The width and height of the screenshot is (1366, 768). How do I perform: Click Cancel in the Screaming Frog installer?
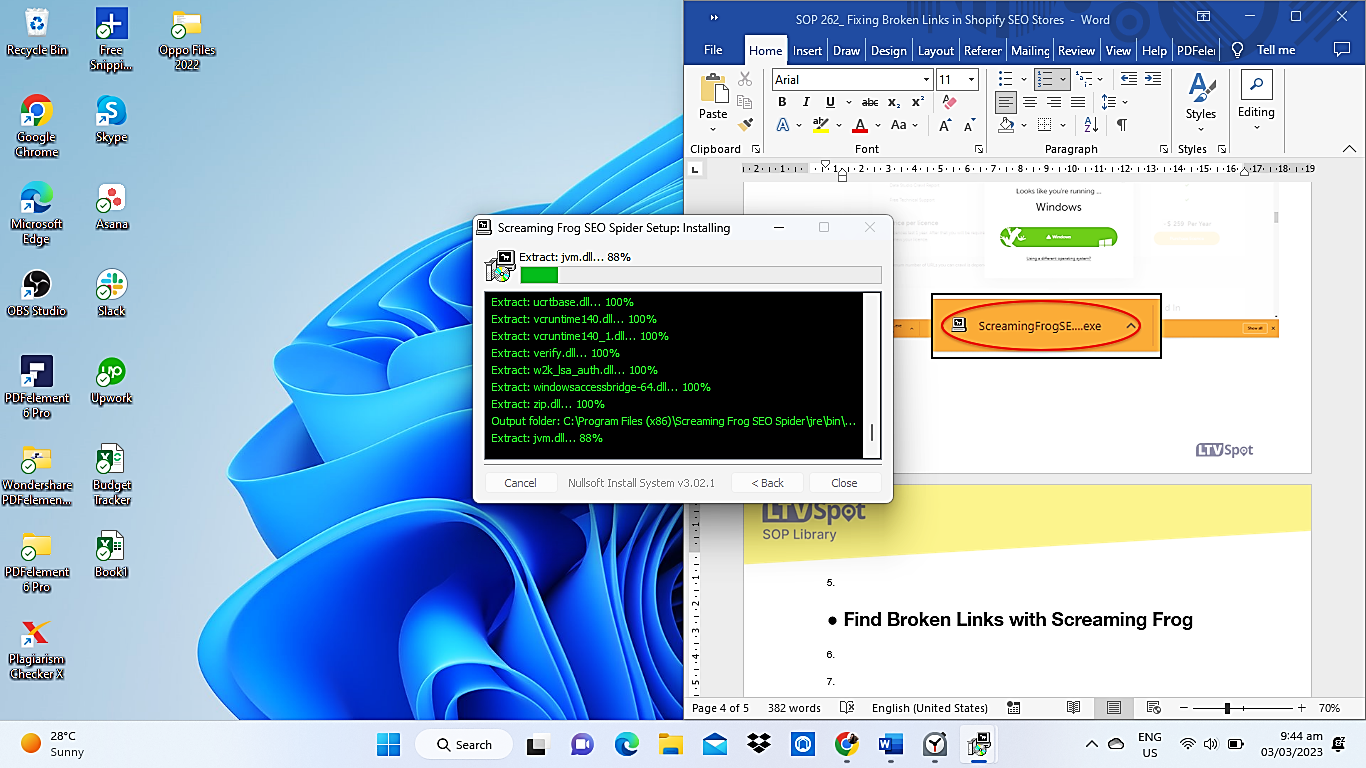(x=520, y=482)
